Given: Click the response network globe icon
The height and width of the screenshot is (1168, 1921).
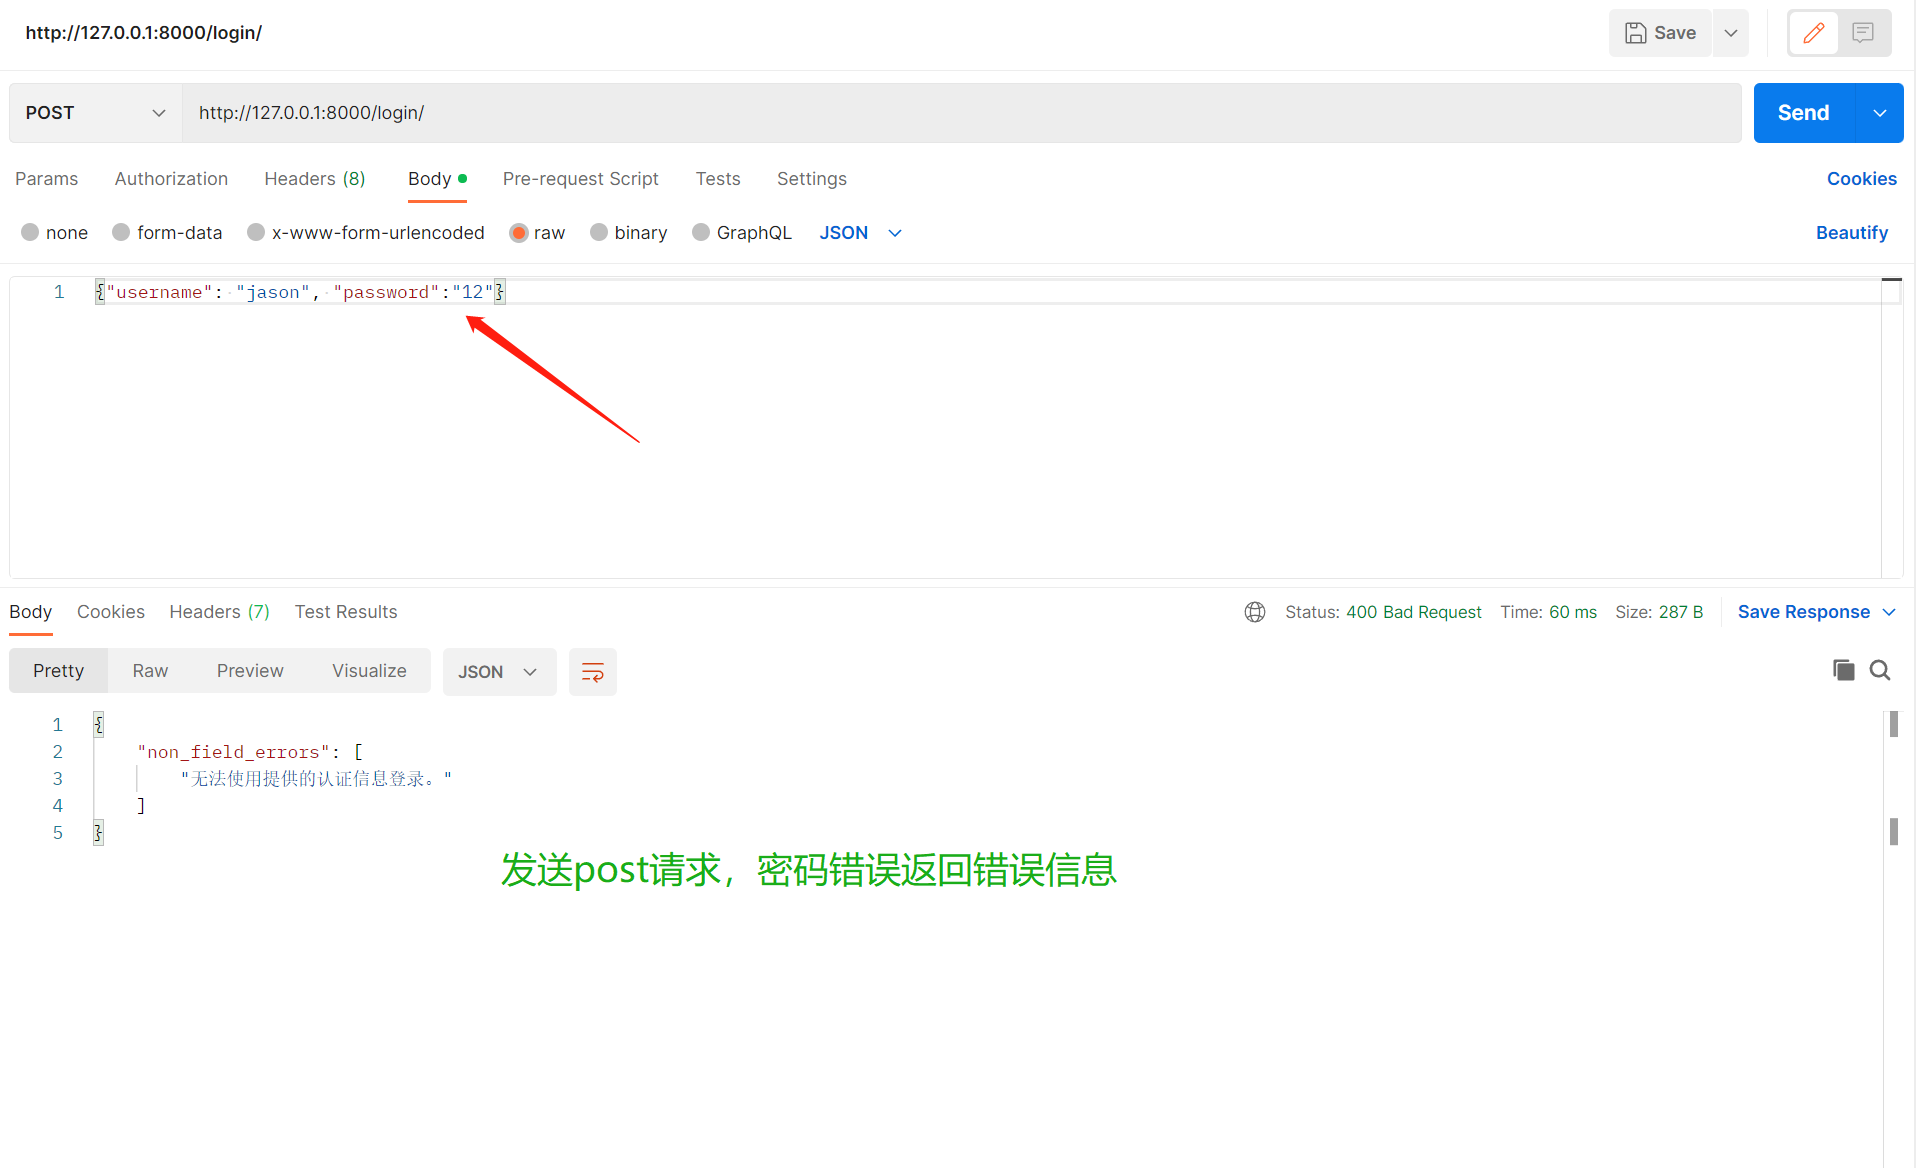Looking at the screenshot, I should (1254, 612).
